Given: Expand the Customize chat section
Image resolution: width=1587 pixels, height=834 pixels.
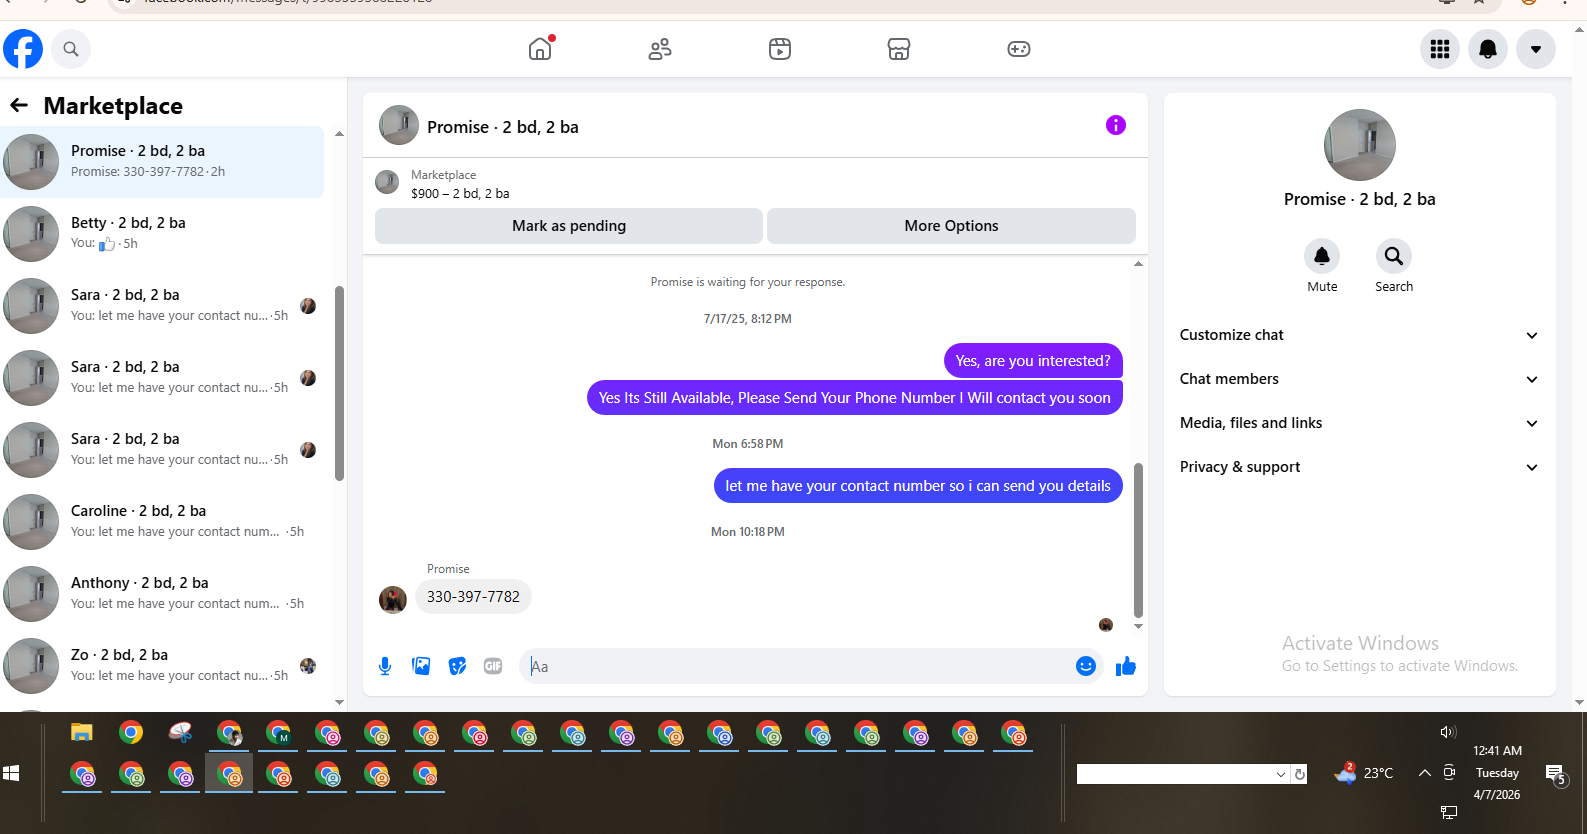Looking at the screenshot, I should pyautogui.click(x=1359, y=335).
